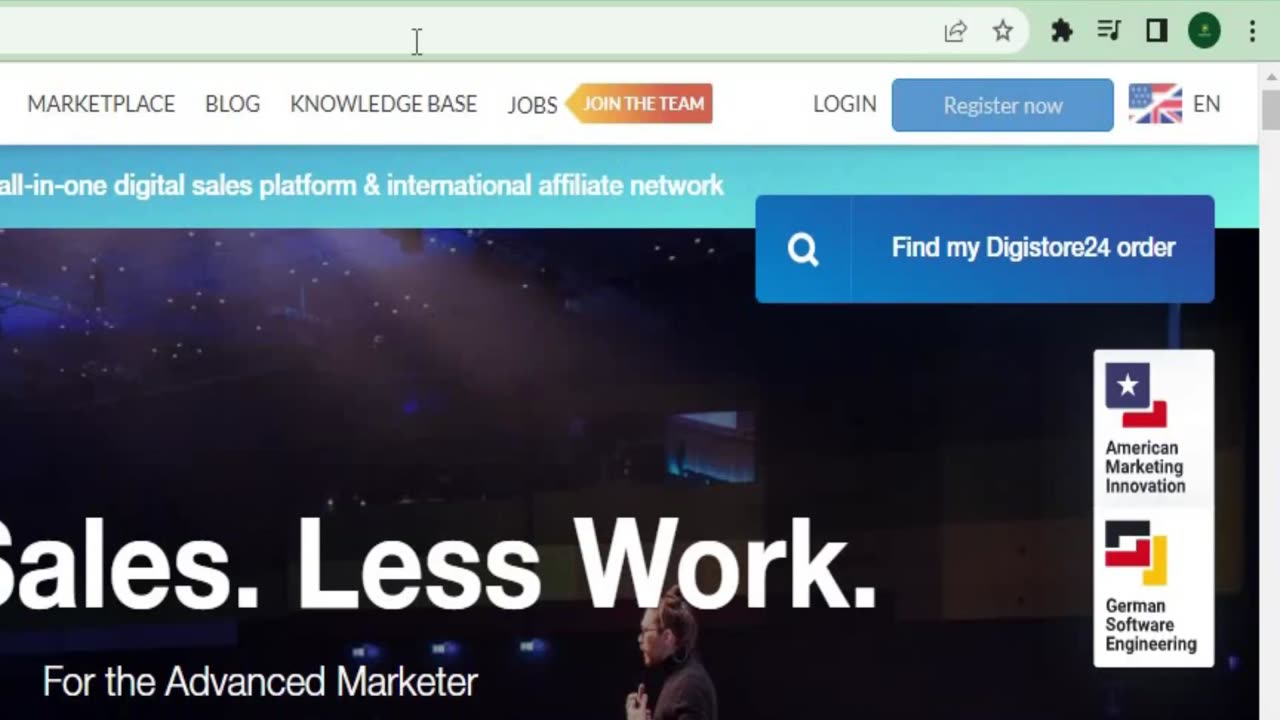Click the Register now button
The width and height of the screenshot is (1280, 720).
click(1002, 105)
